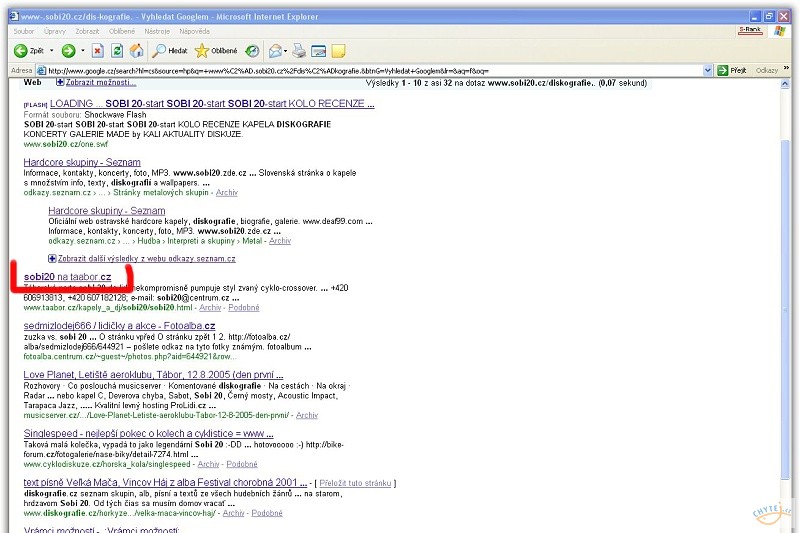Screen dimensions: 800x533
Task: Click Přeložit tuto stránku link
Action: coord(355,483)
